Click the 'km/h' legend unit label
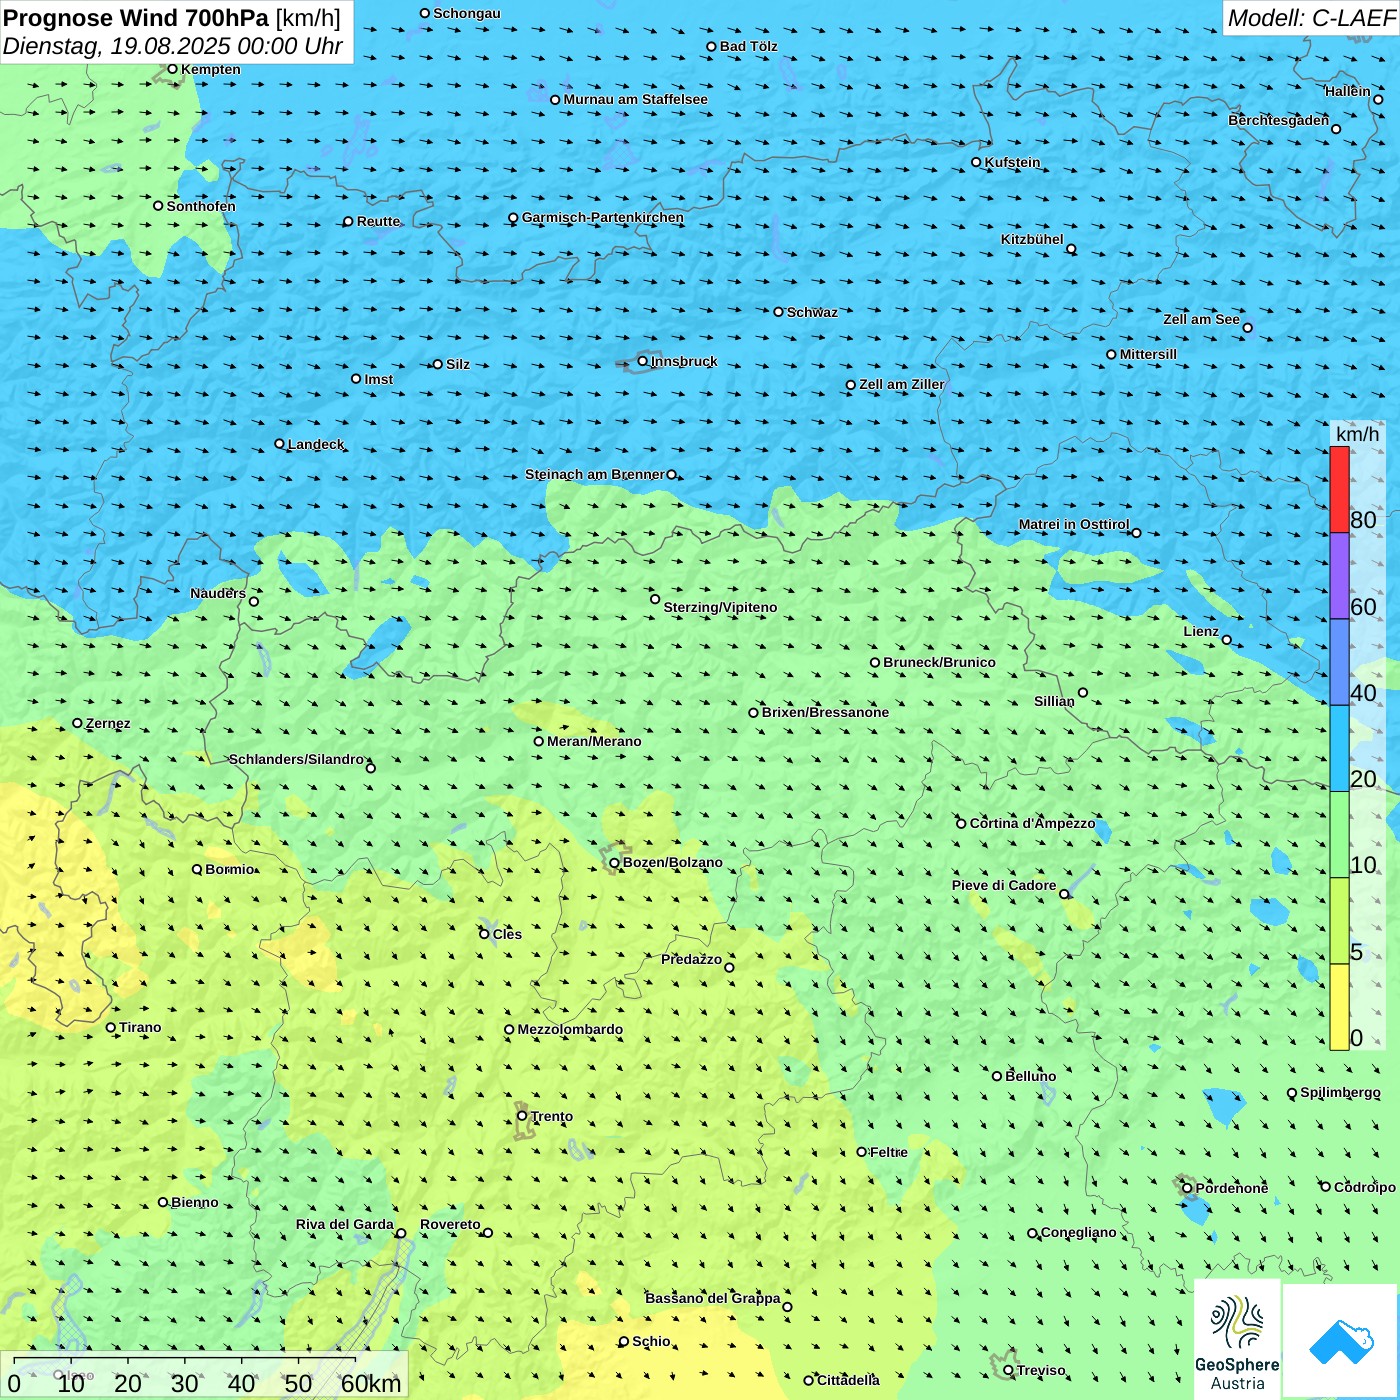 pyautogui.click(x=1357, y=434)
